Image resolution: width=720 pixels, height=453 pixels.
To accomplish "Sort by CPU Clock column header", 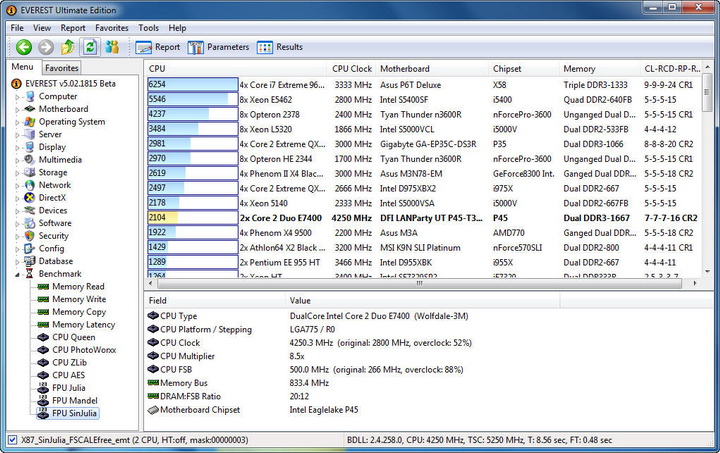I will (352, 69).
